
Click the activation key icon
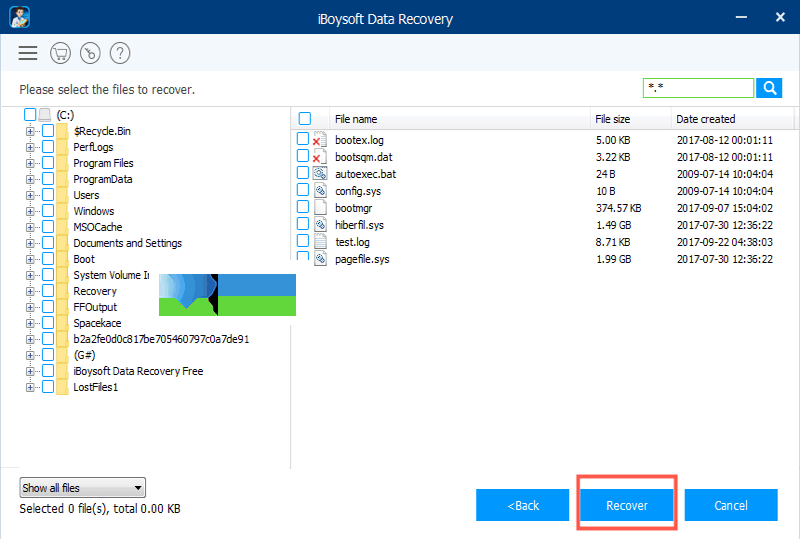[90, 53]
